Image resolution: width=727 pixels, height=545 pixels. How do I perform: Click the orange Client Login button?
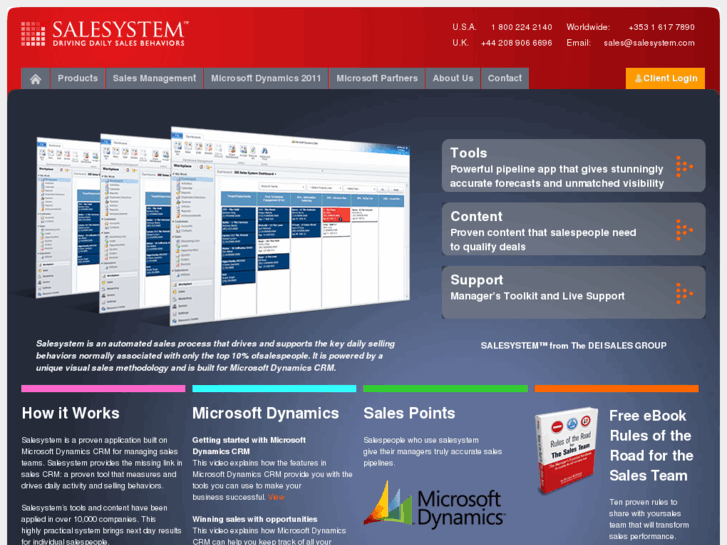(x=665, y=78)
